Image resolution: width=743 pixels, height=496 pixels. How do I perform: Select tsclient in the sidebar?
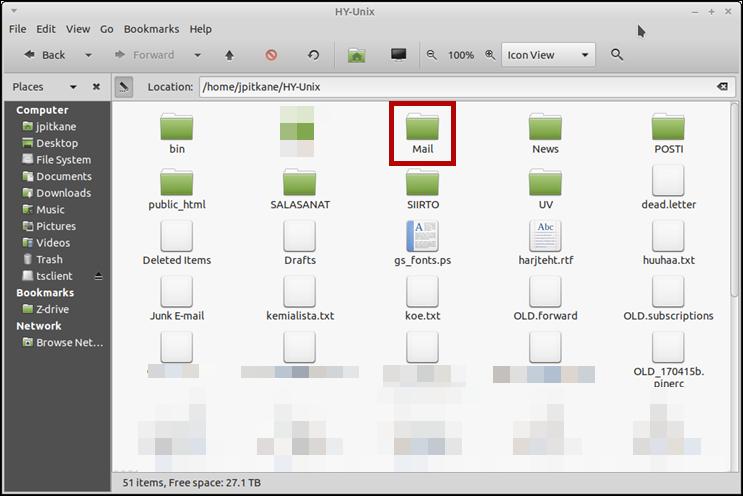54,276
